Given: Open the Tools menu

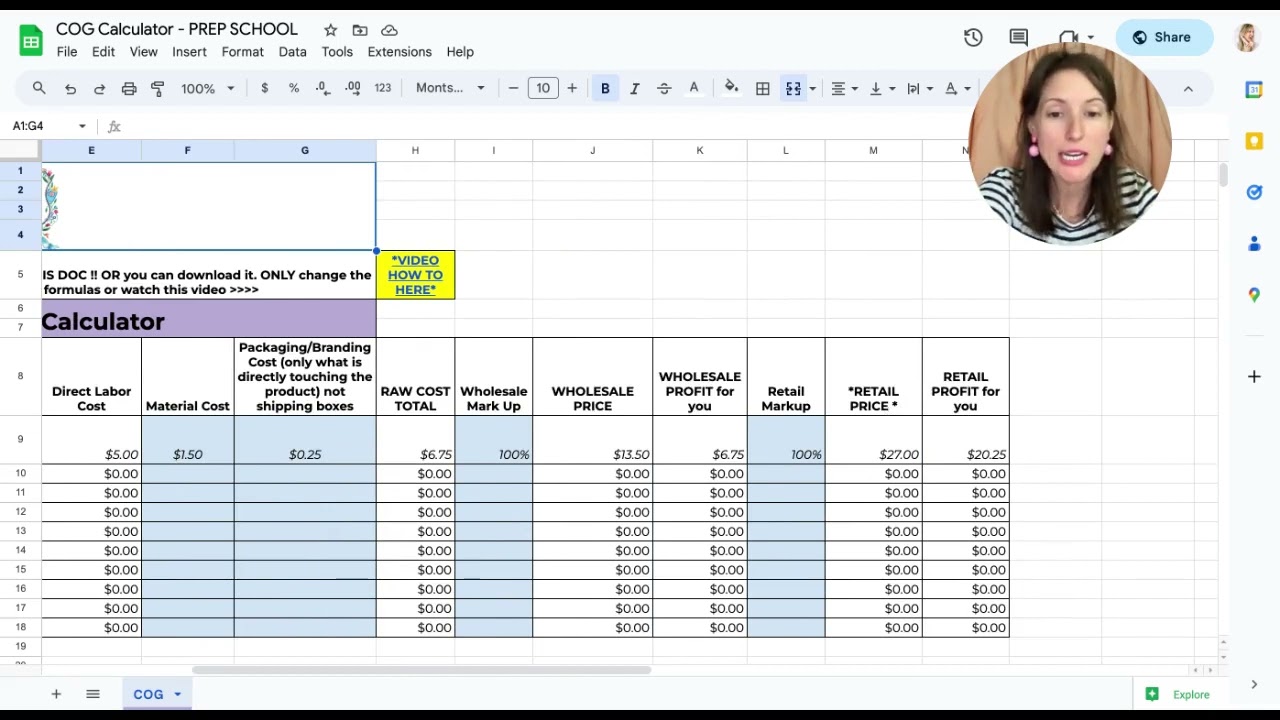Looking at the screenshot, I should tap(337, 52).
